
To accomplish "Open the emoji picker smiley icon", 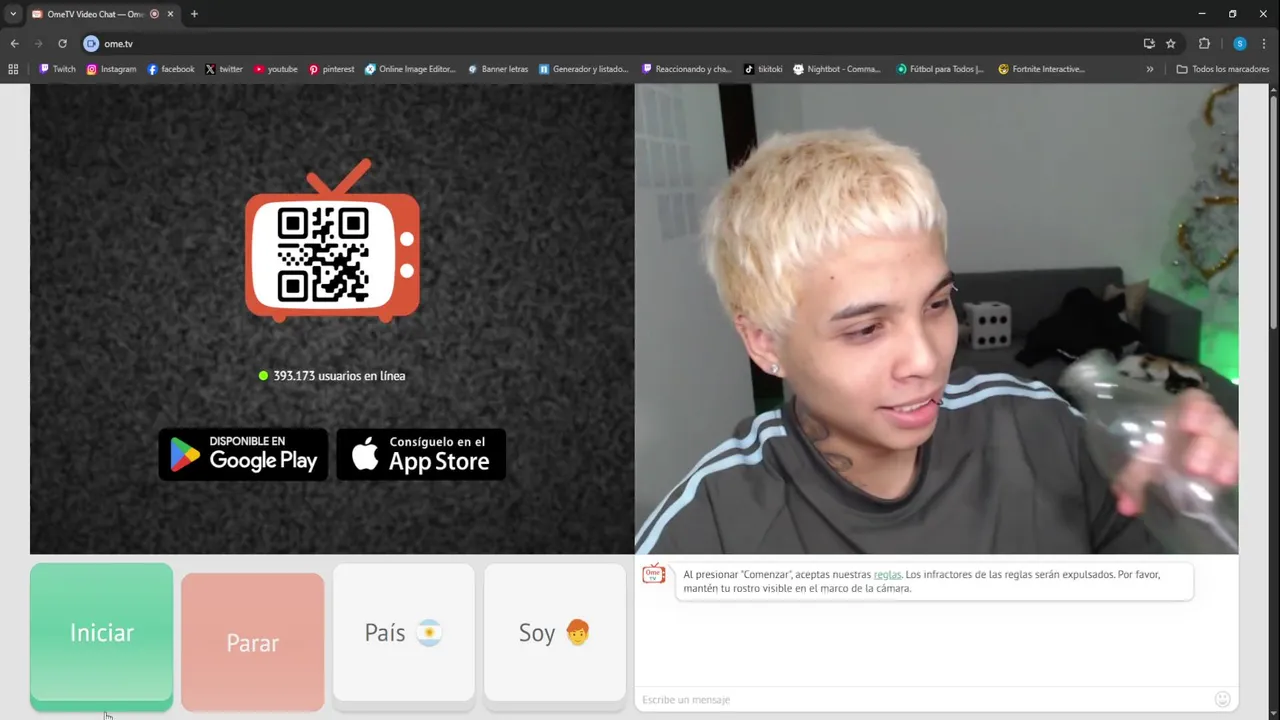I will pyautogui.click(x=1222, y=699).
